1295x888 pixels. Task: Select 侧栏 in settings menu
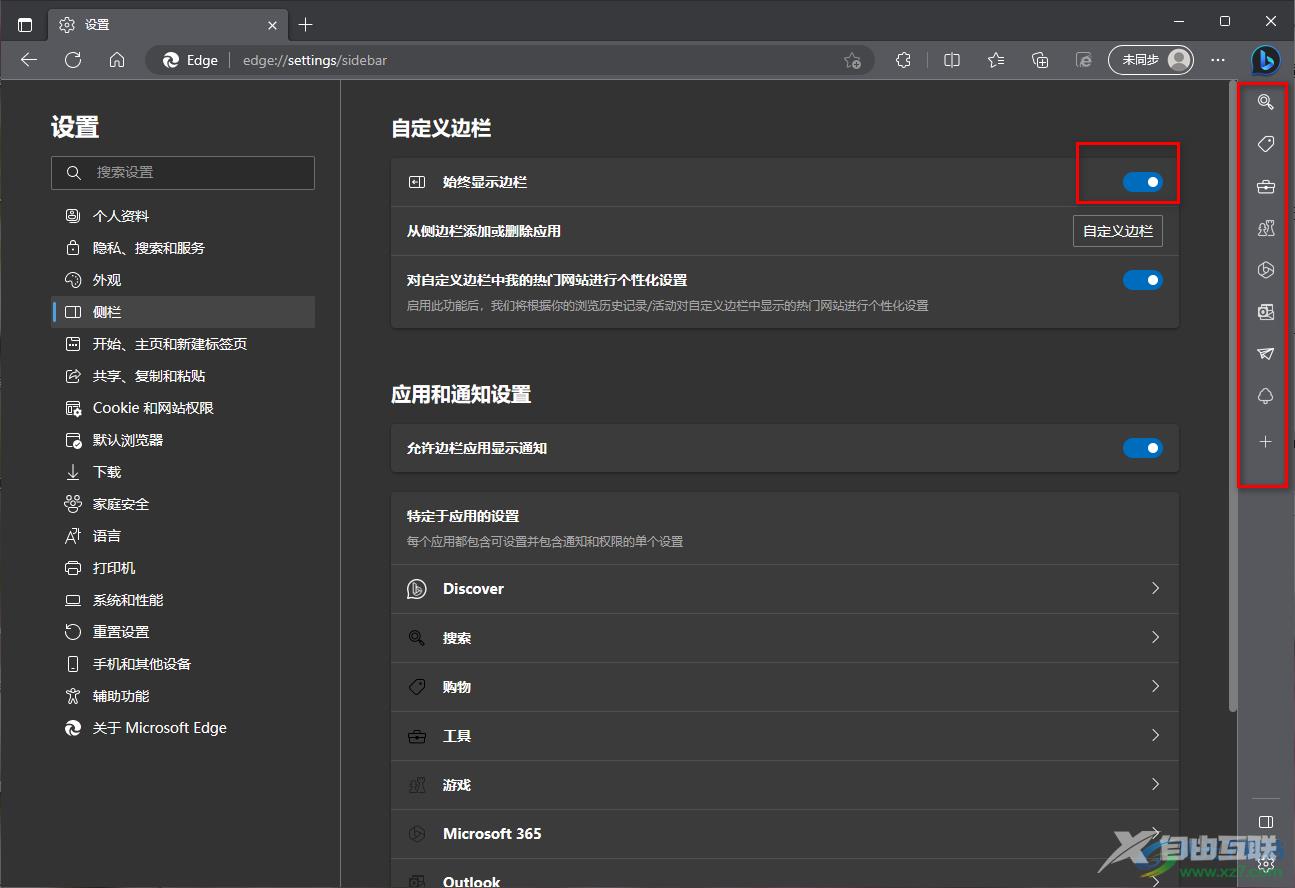(183, 312)
